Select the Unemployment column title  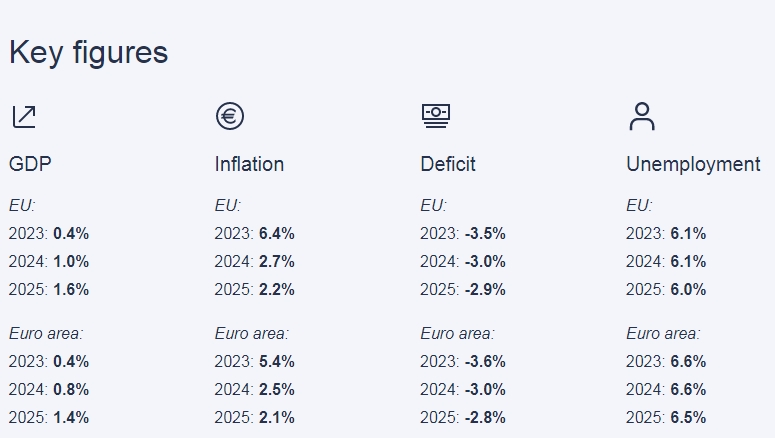tap(693, 165)
